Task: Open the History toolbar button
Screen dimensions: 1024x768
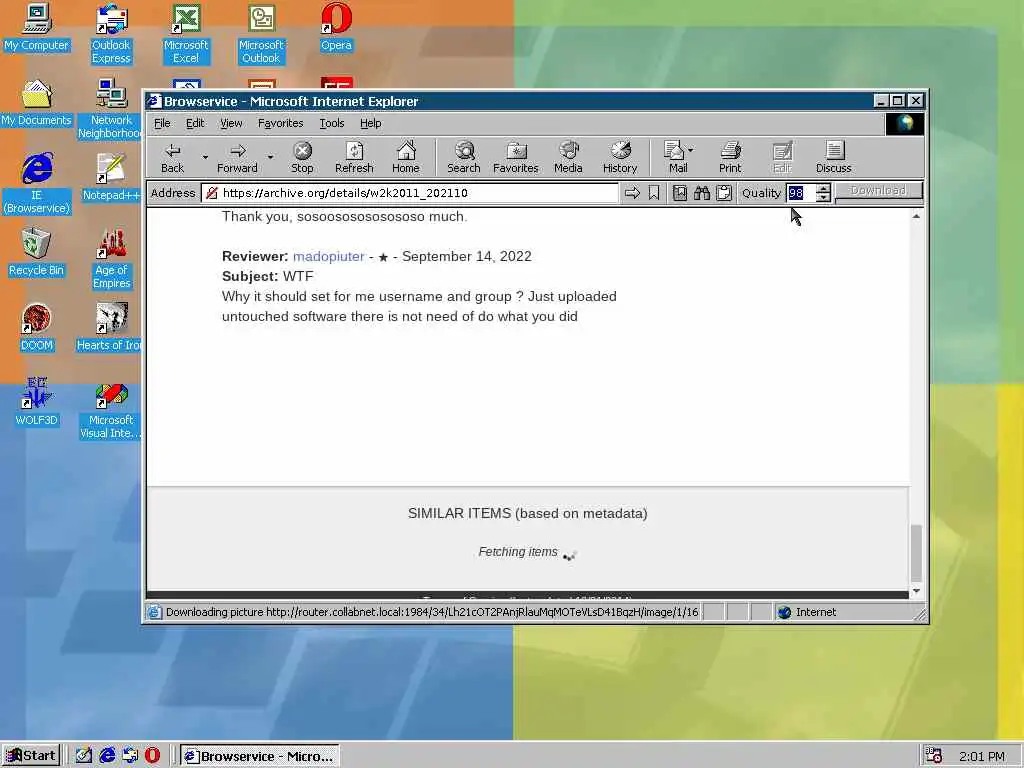Action: click(620, 158)
